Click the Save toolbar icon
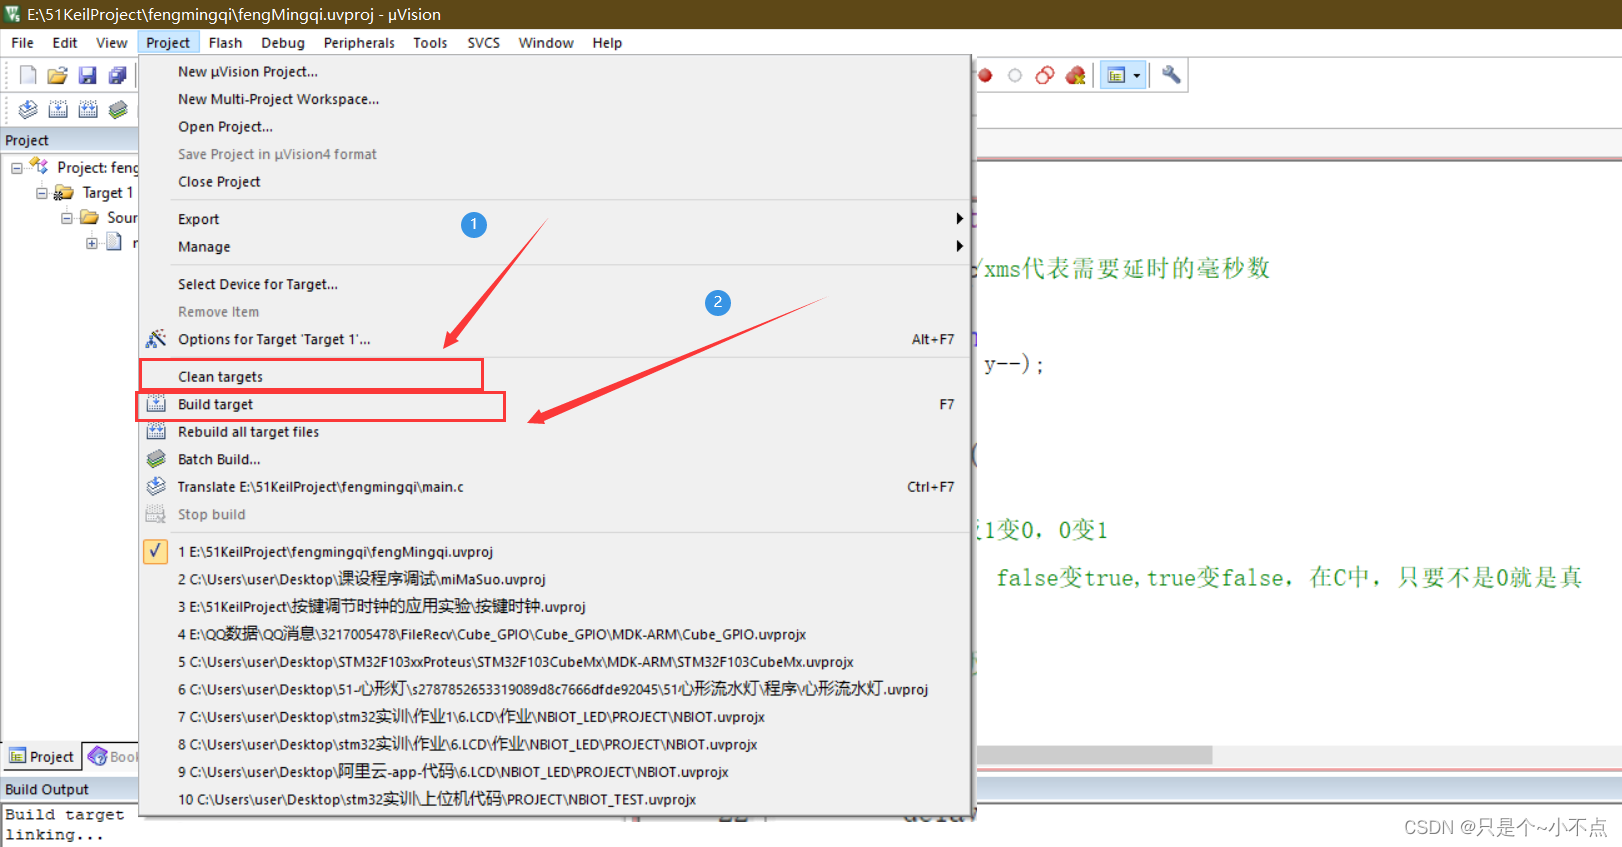 (x=88, y=75)
